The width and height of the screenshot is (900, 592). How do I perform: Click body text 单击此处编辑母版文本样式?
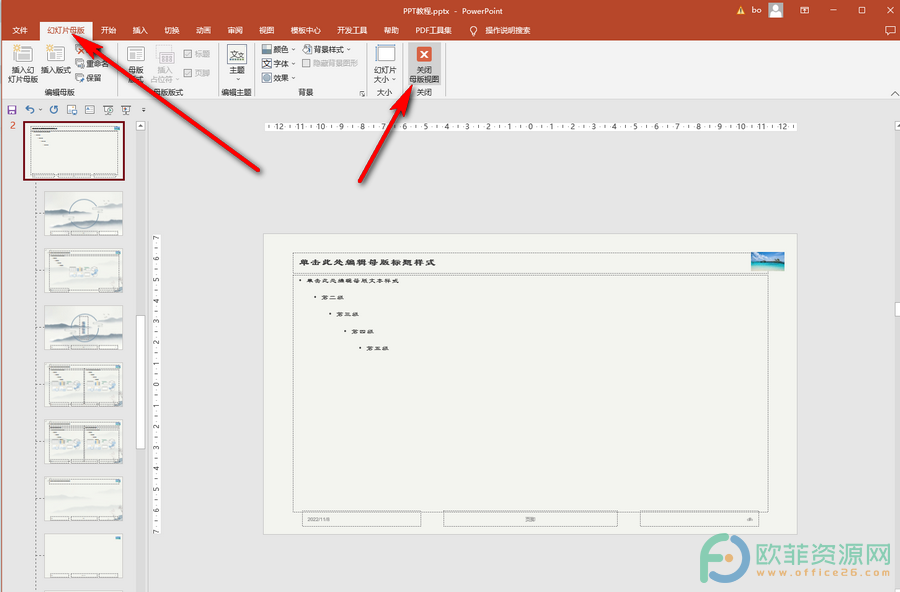coord(352,281)
